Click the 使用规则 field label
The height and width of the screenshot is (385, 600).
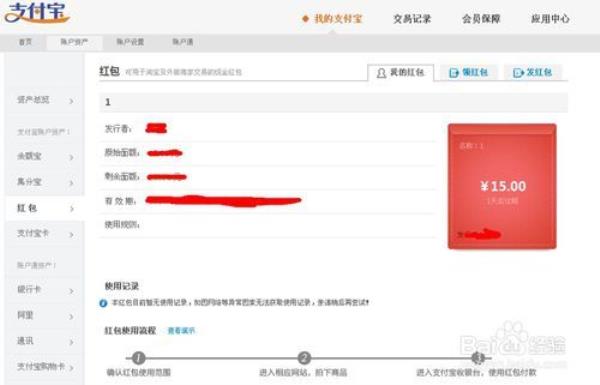point(122,224)
